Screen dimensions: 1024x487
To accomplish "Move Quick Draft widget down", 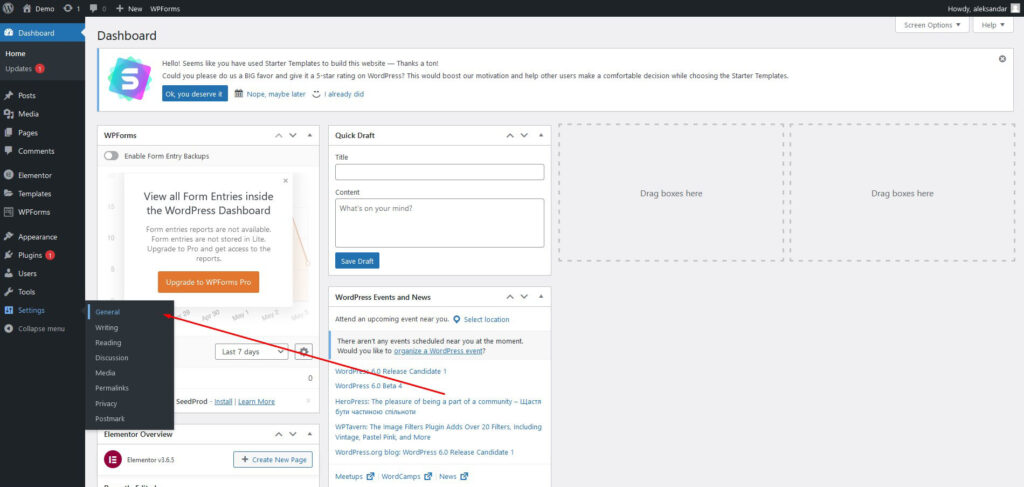I will tap(524, 135).
